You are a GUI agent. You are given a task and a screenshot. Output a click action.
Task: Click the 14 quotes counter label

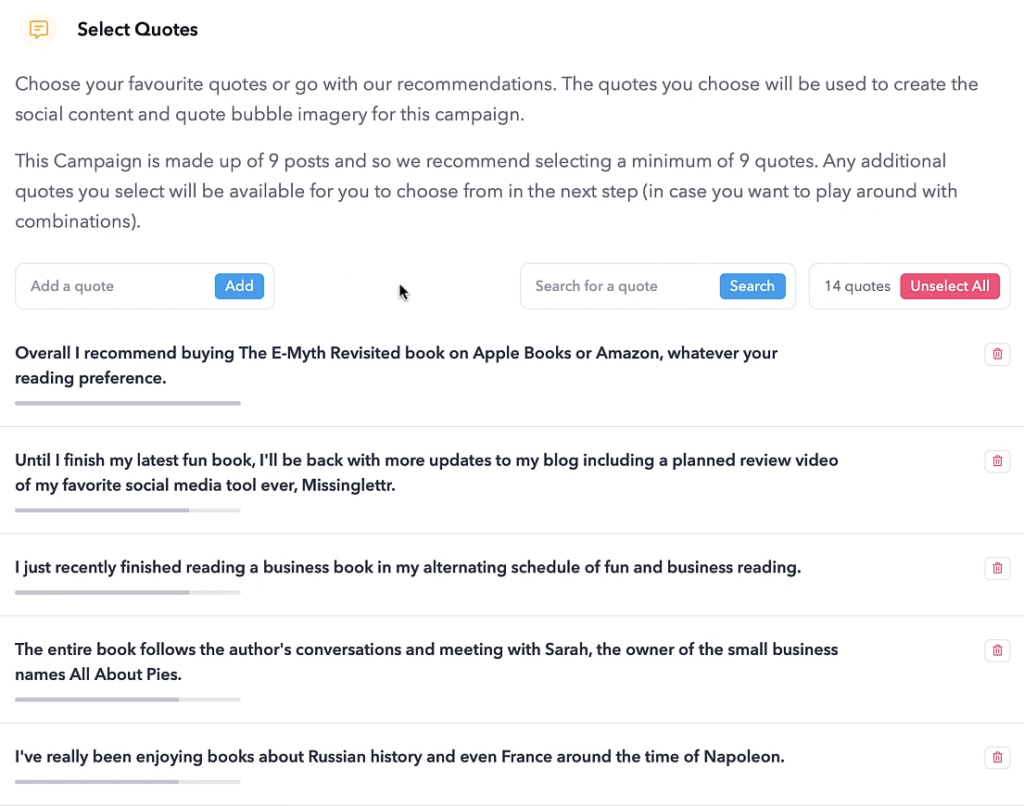point(857,286)
